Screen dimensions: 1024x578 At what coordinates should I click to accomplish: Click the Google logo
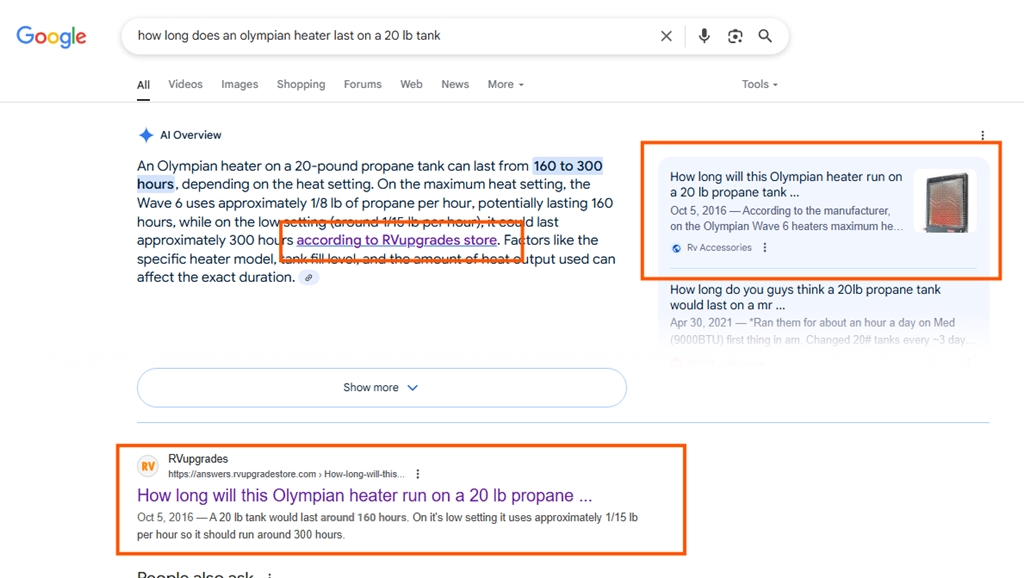click(51, 37)
